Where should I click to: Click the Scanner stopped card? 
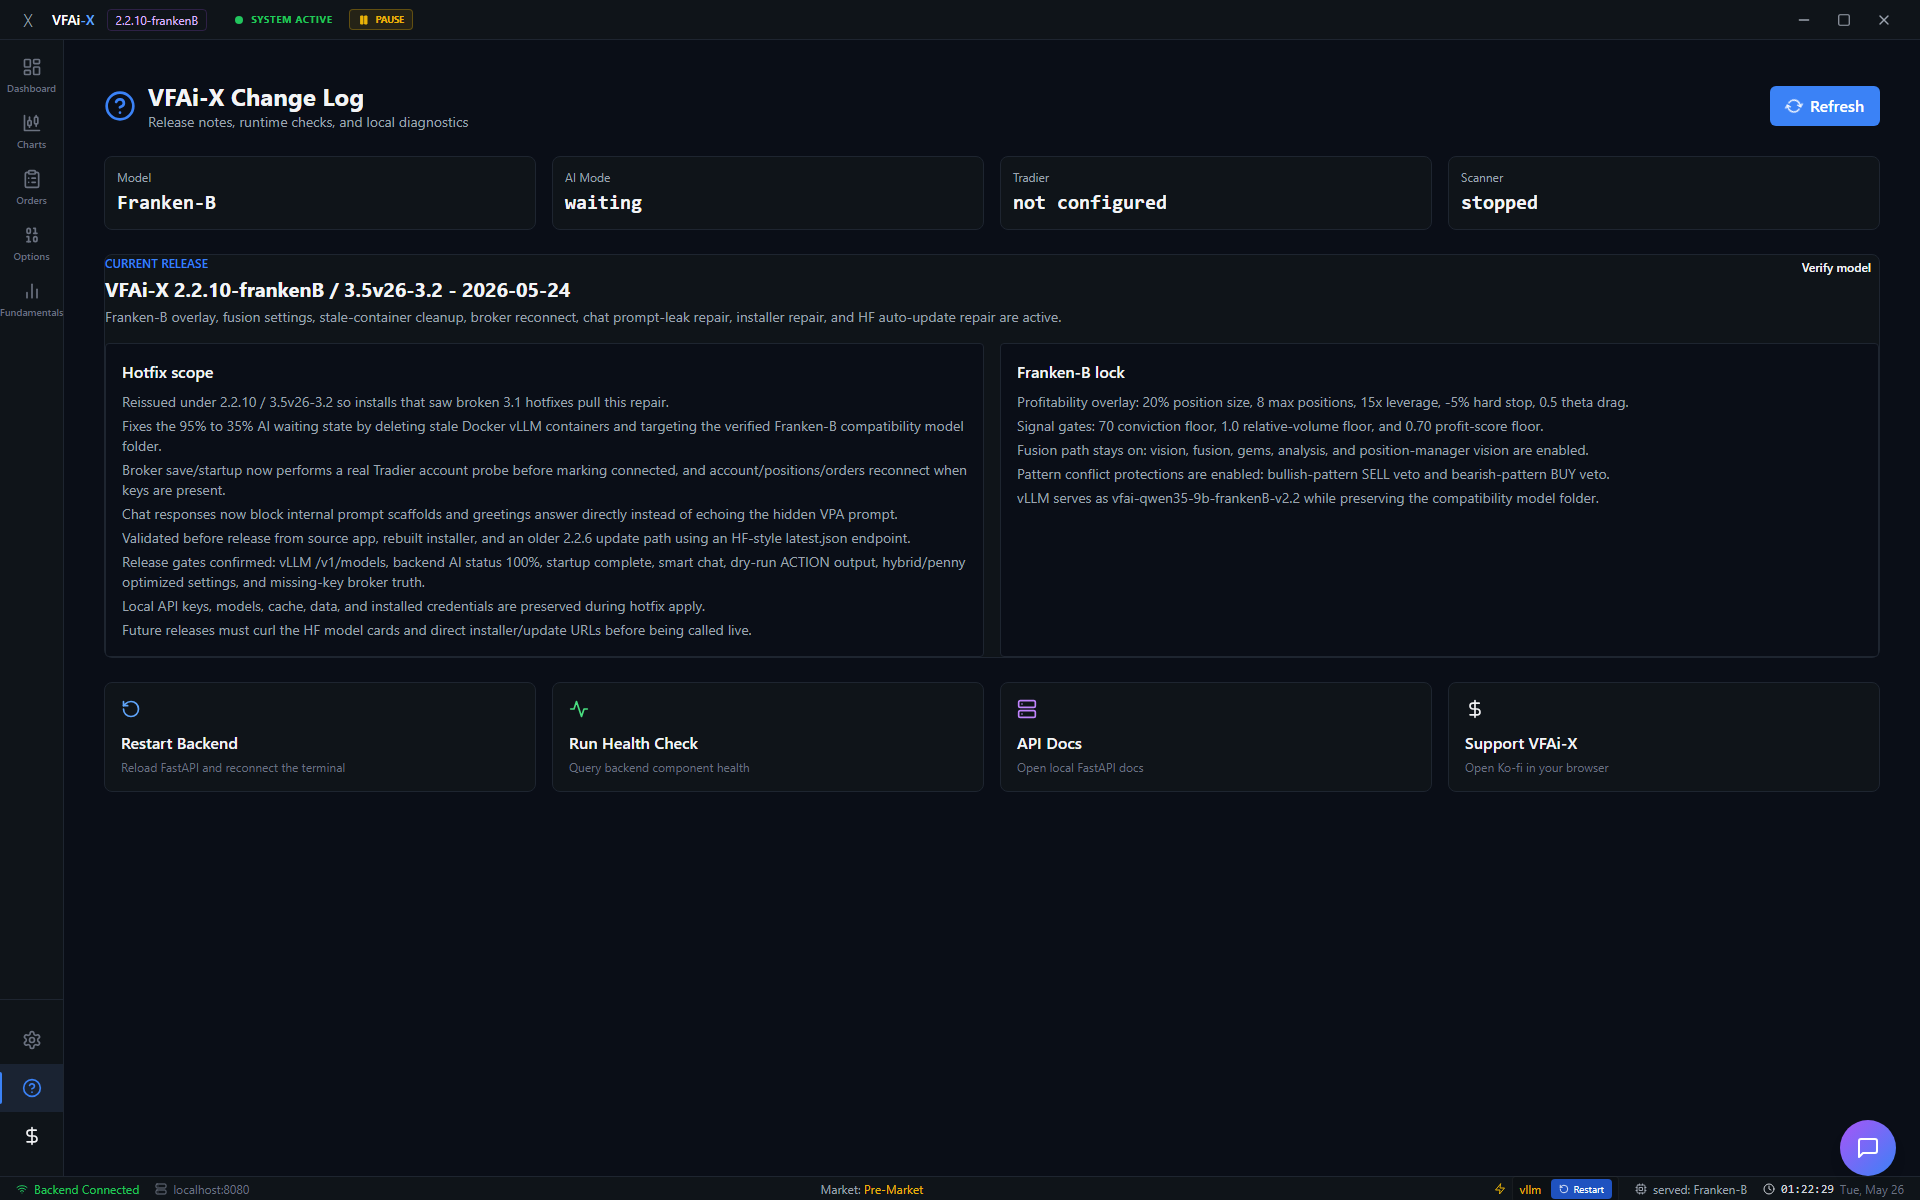(1664, 193)
